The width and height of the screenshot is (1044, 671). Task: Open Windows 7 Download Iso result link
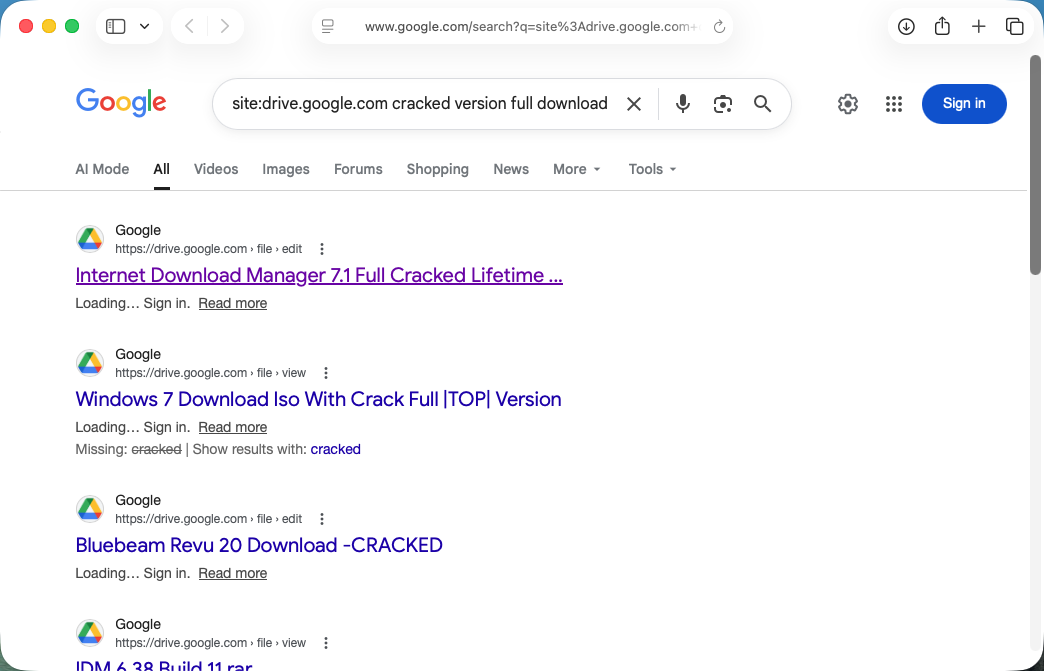click(318, 399)
